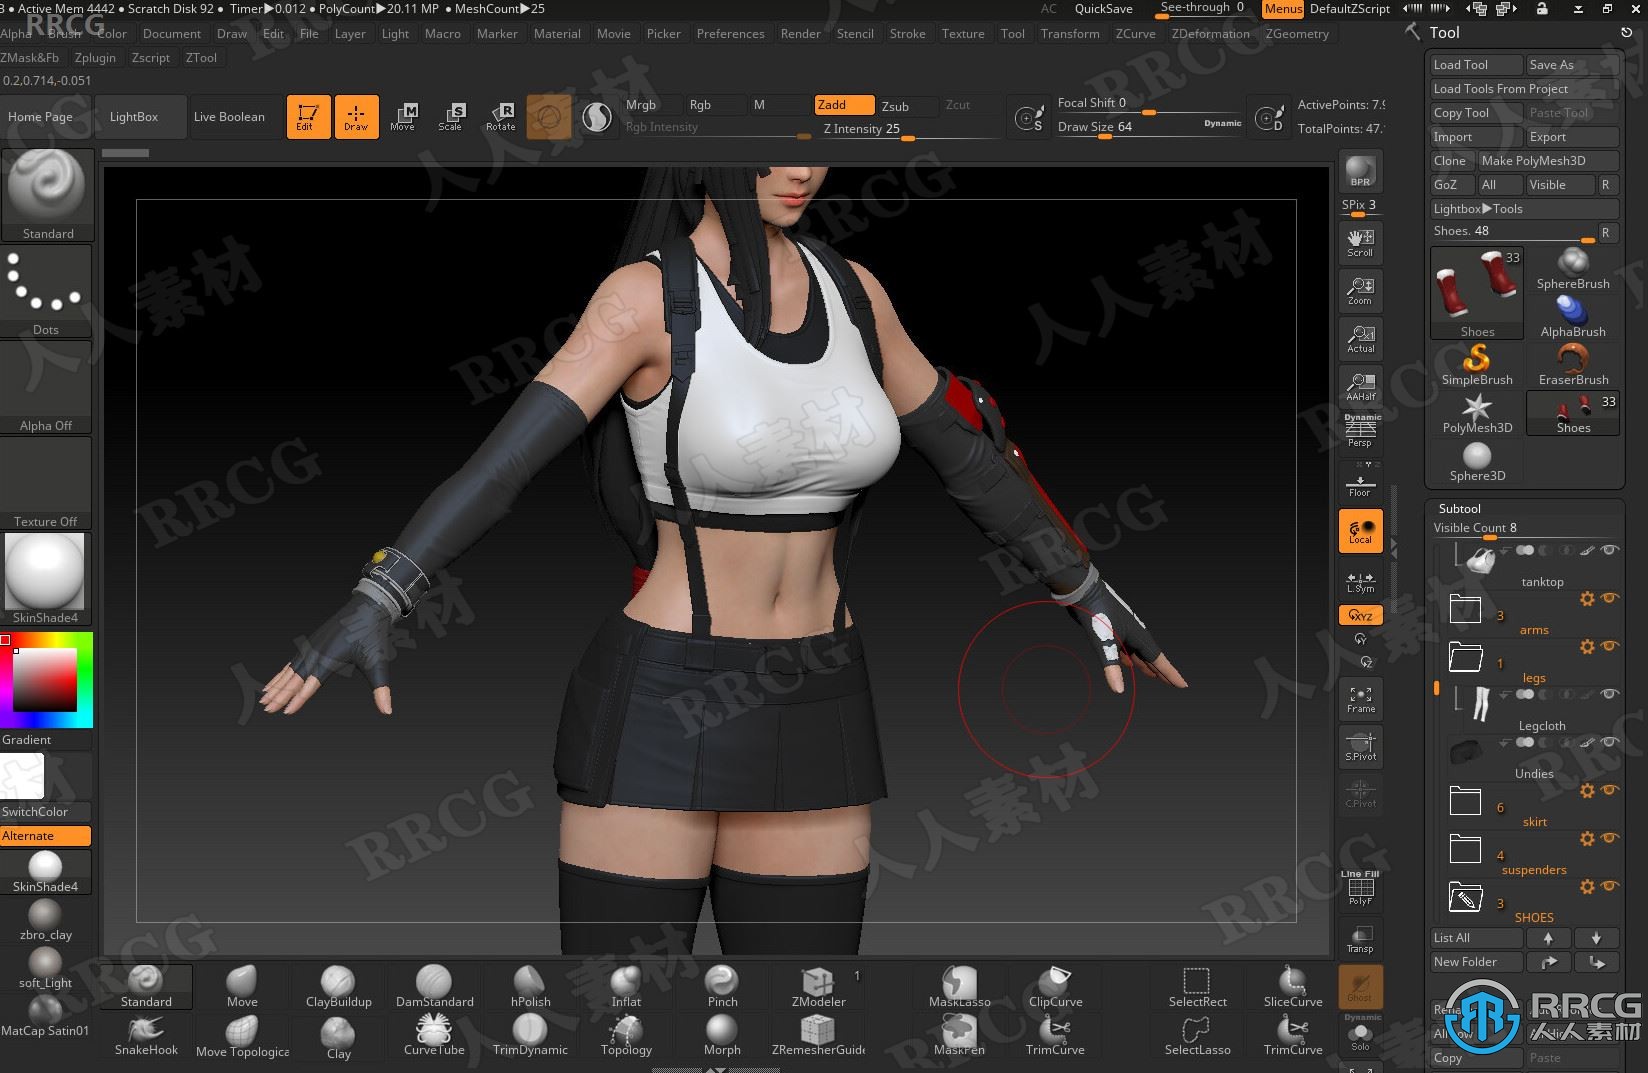Adjust the Draw Size slider

(1150, 127)
